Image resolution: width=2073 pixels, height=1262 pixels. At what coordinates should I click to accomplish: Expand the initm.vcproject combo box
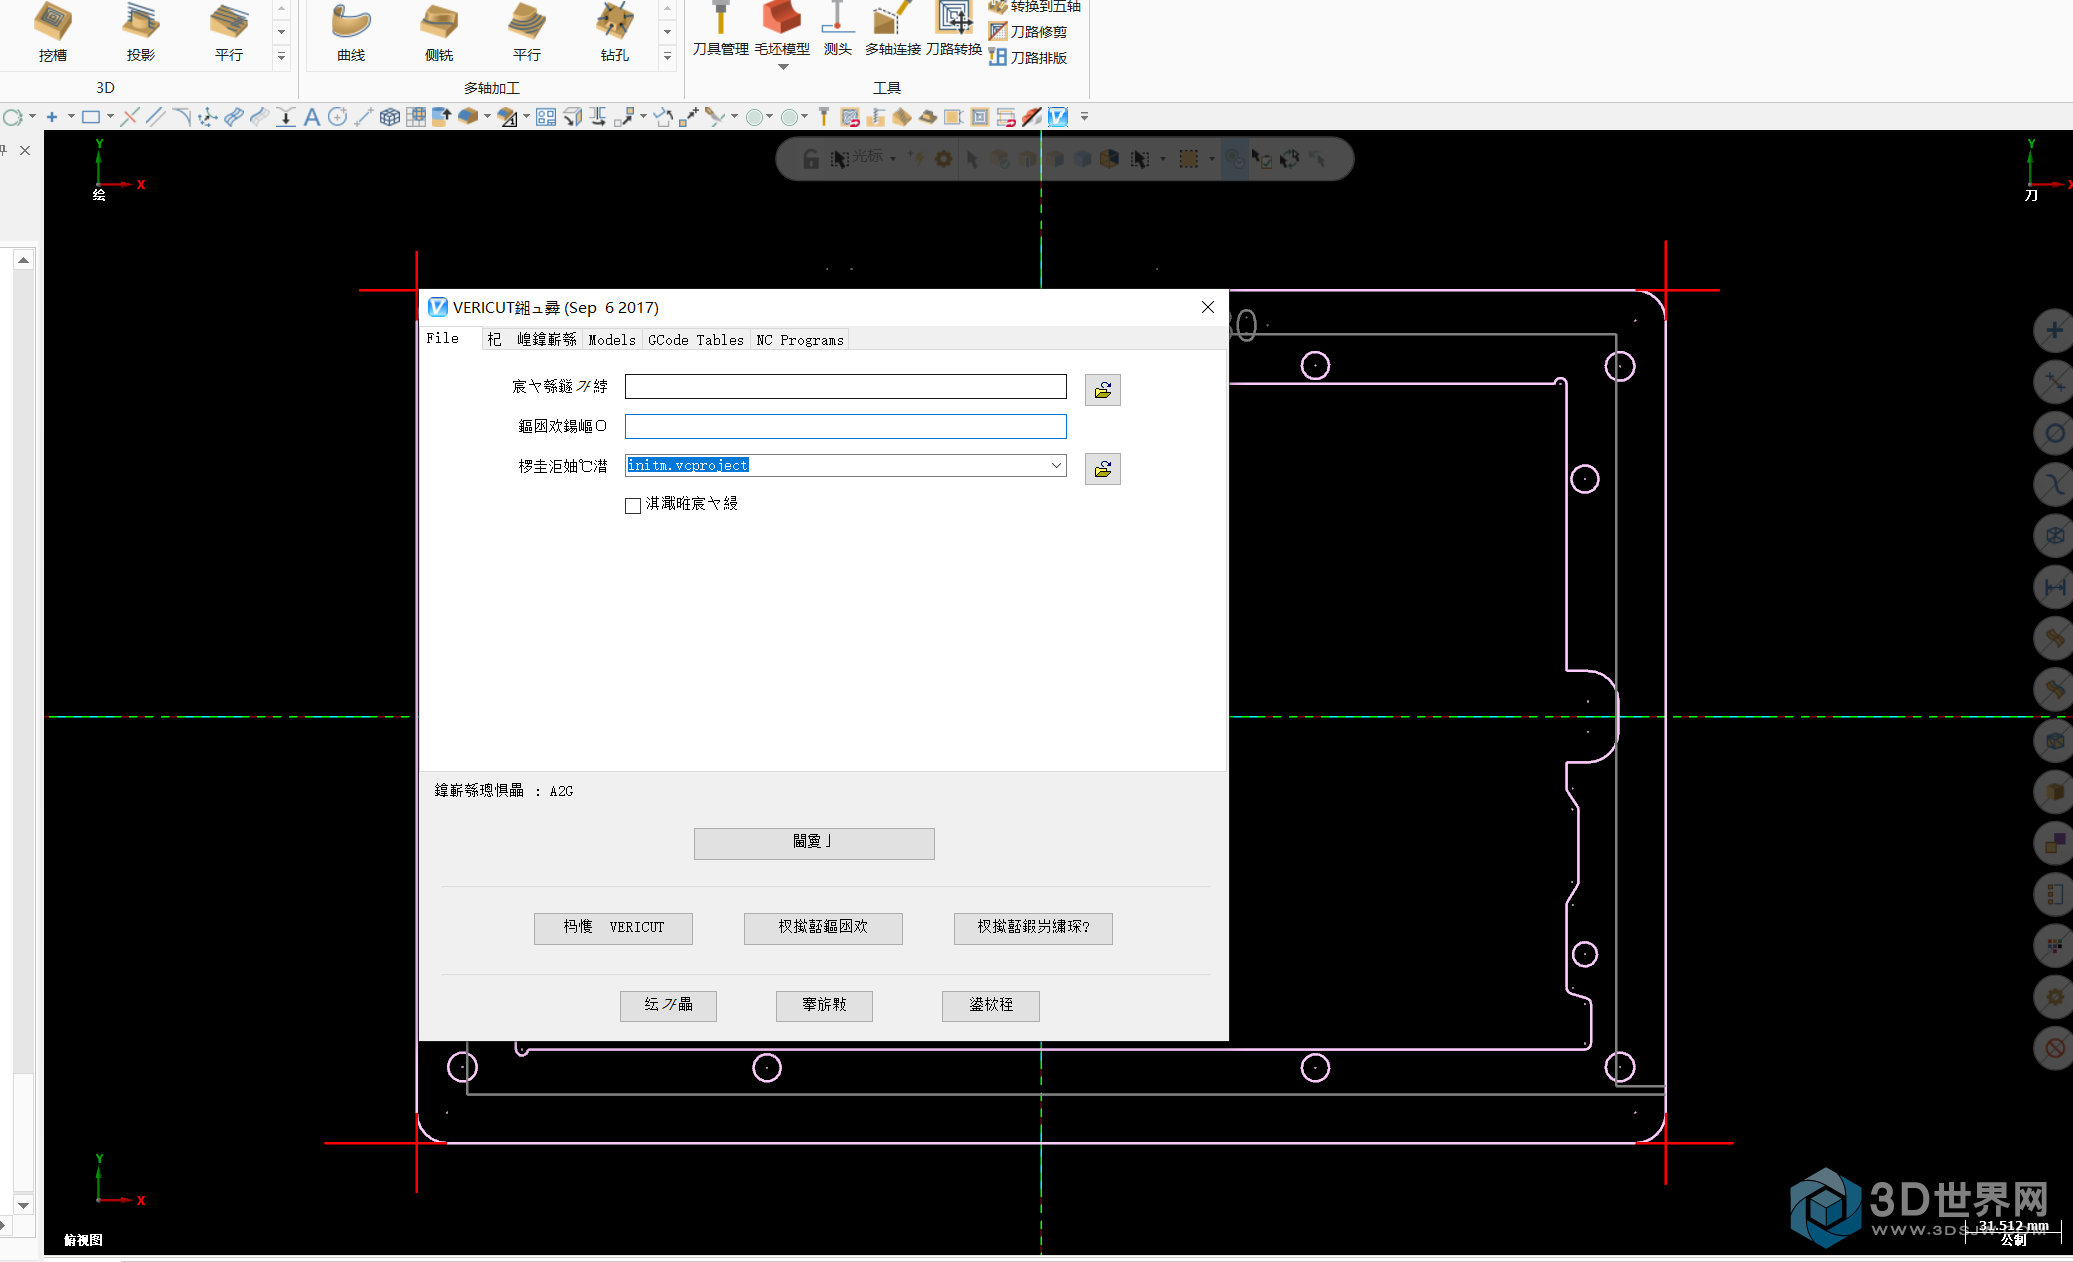[x=1056, y=465]
